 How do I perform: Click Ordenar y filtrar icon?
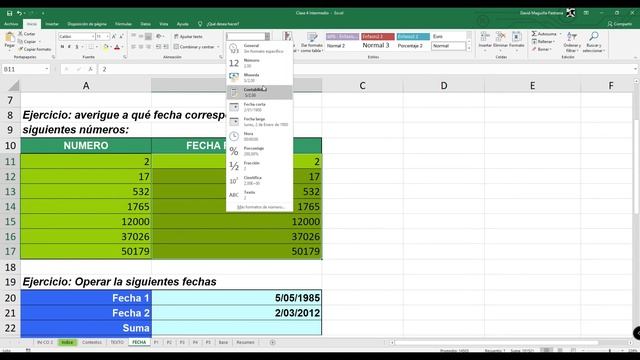572,37
